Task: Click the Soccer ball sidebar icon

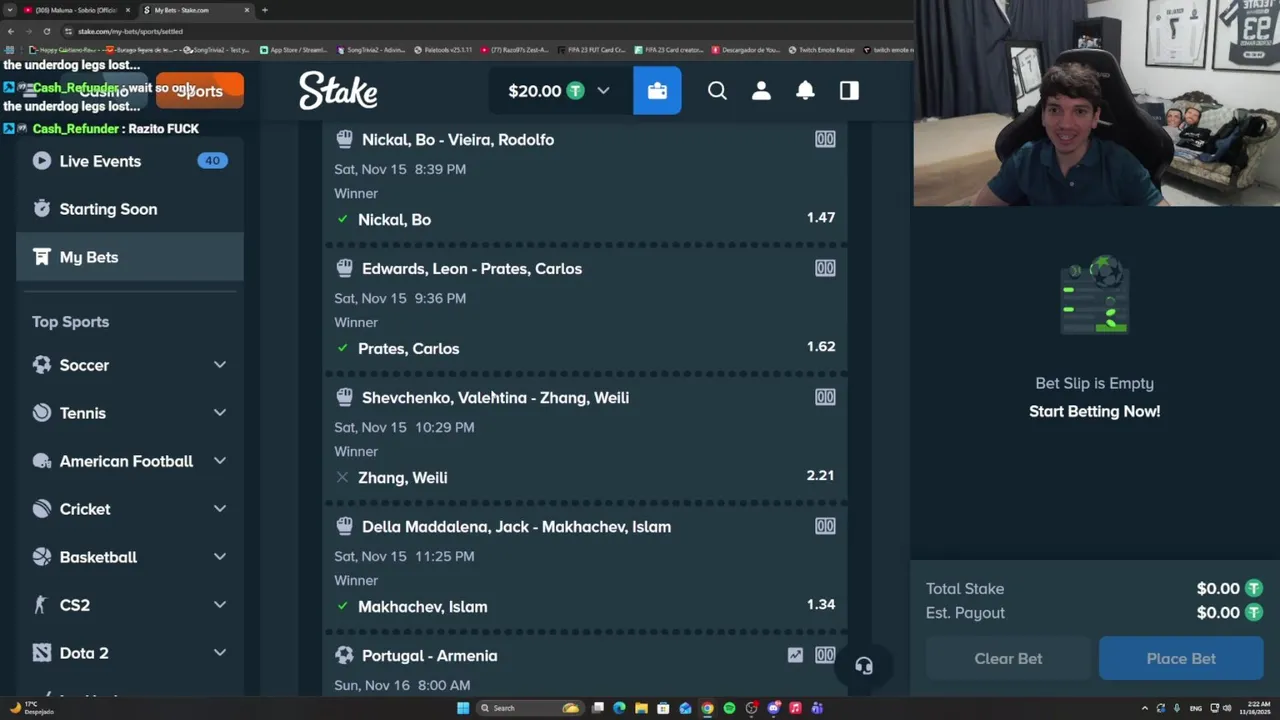Action: click(41, 365)
